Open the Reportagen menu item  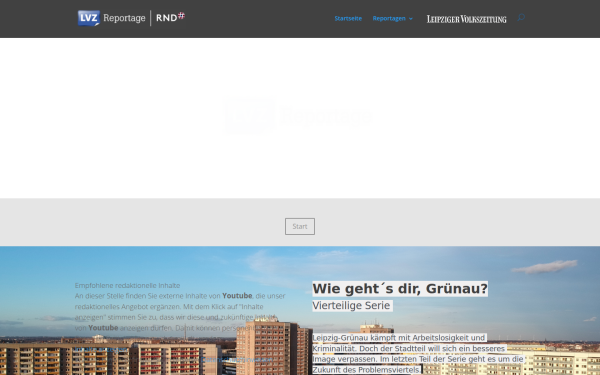389,18
